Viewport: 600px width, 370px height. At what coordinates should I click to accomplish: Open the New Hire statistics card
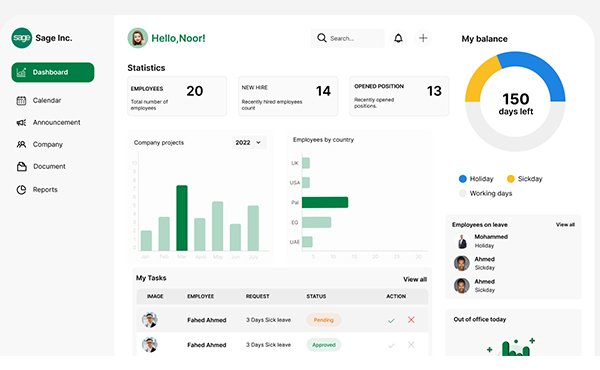pyautogui.click(x=288, y=96)
